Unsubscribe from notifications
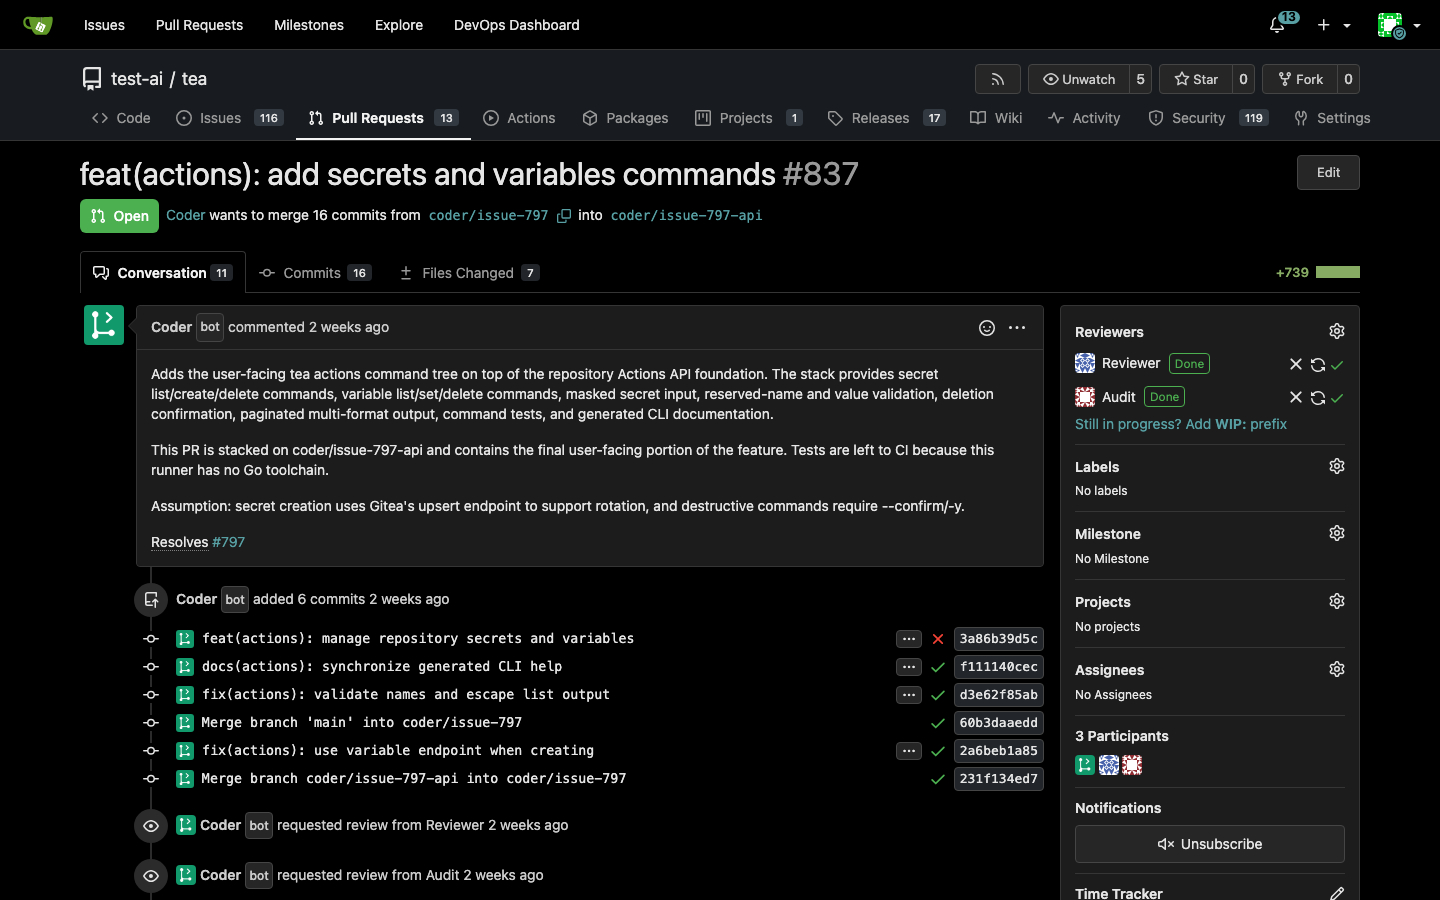 tap(1210, 844)
